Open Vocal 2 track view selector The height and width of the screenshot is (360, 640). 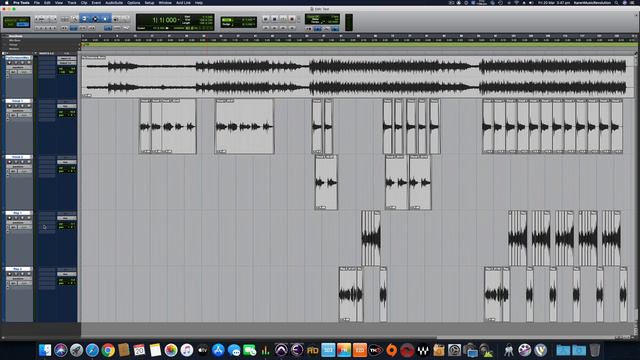(x=19, y=167)
